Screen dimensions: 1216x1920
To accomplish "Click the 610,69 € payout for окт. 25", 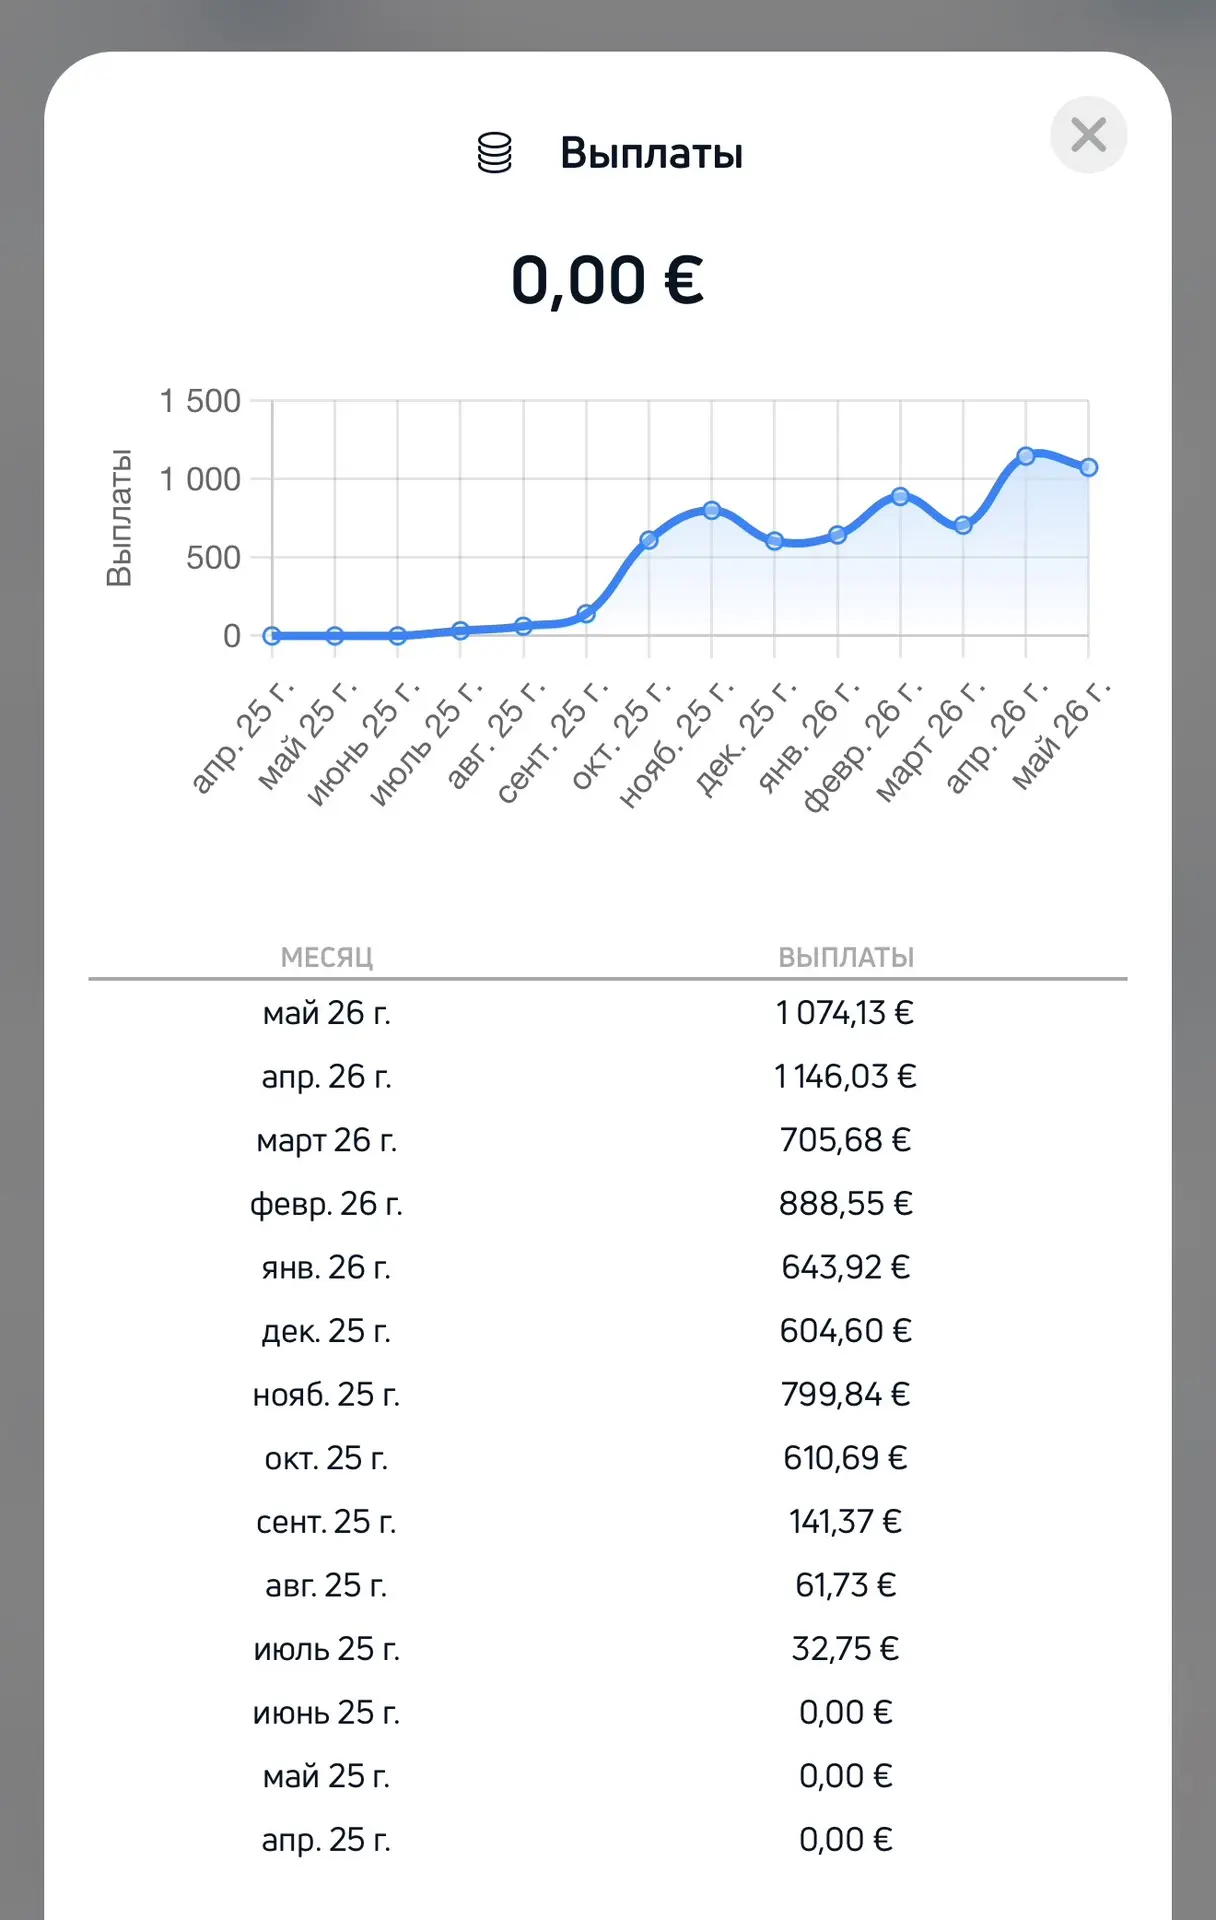I will pos(845,1458).
